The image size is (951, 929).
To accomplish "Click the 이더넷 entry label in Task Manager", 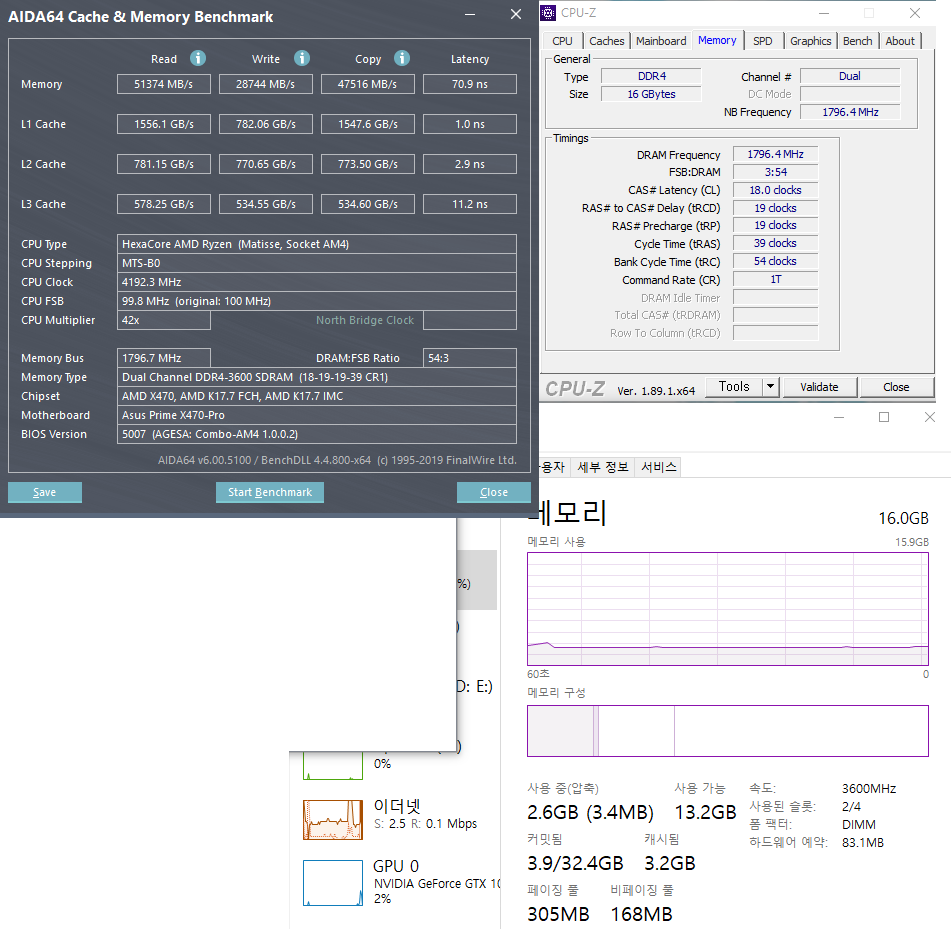I will coord(397,806).
